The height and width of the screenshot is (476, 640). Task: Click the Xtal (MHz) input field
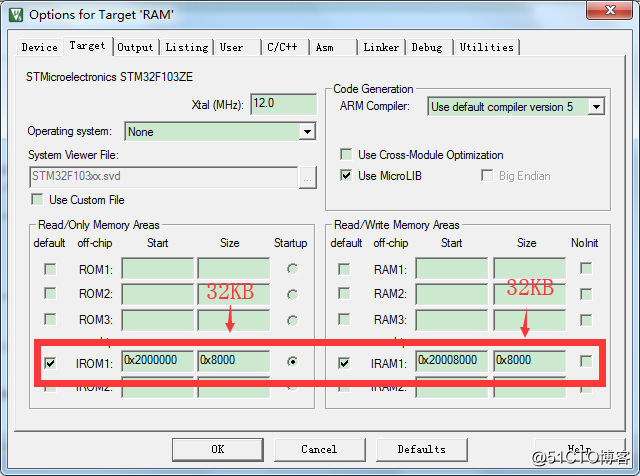point(283,104)
